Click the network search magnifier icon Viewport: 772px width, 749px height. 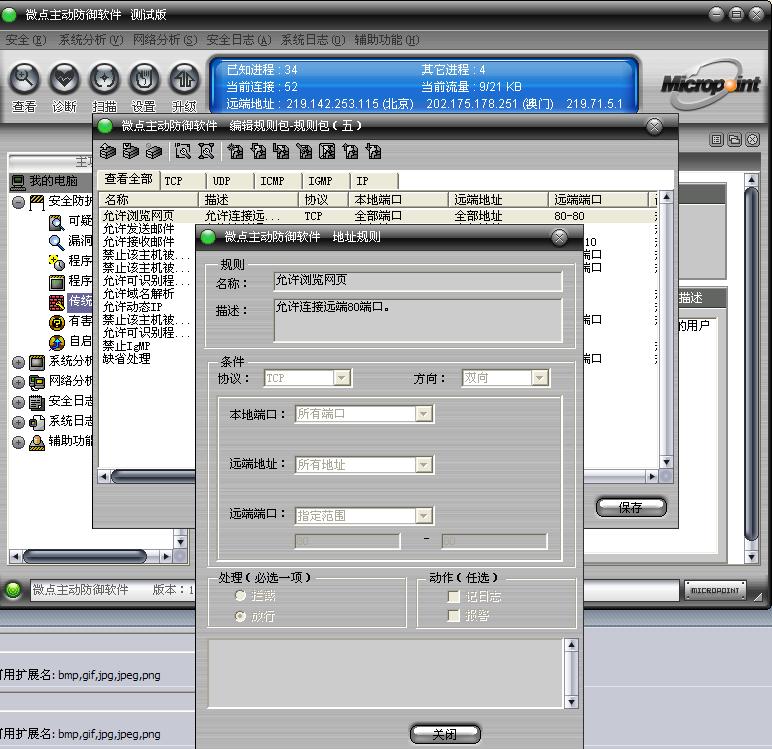(206, 151)
